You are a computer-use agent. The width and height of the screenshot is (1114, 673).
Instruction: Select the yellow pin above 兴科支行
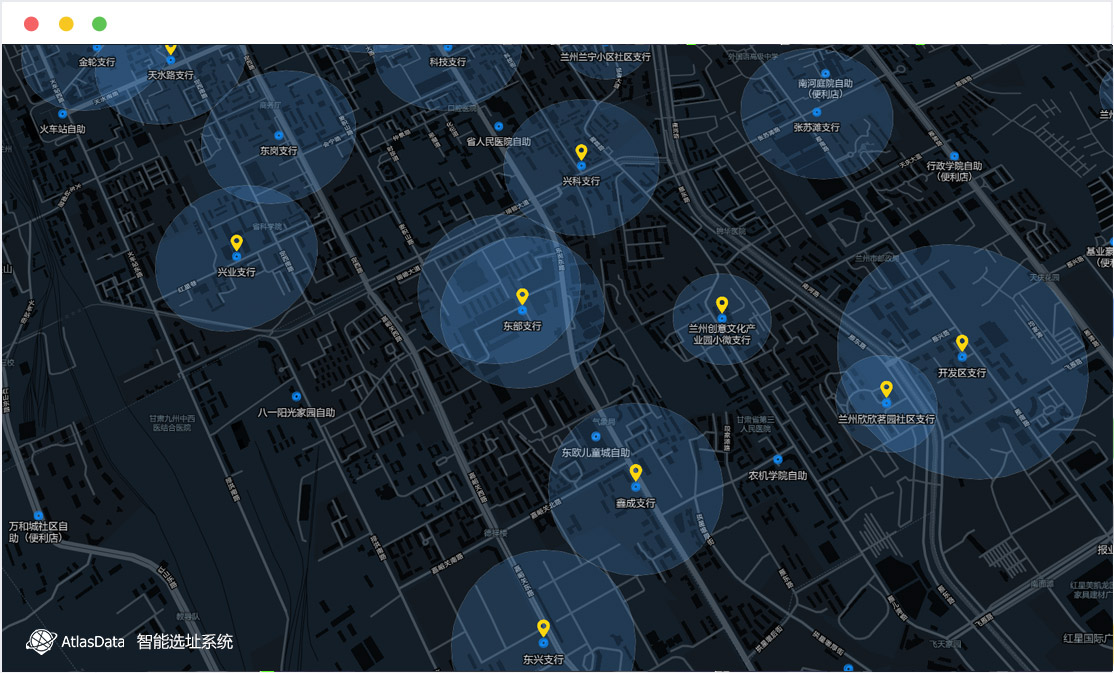[581, 152]
